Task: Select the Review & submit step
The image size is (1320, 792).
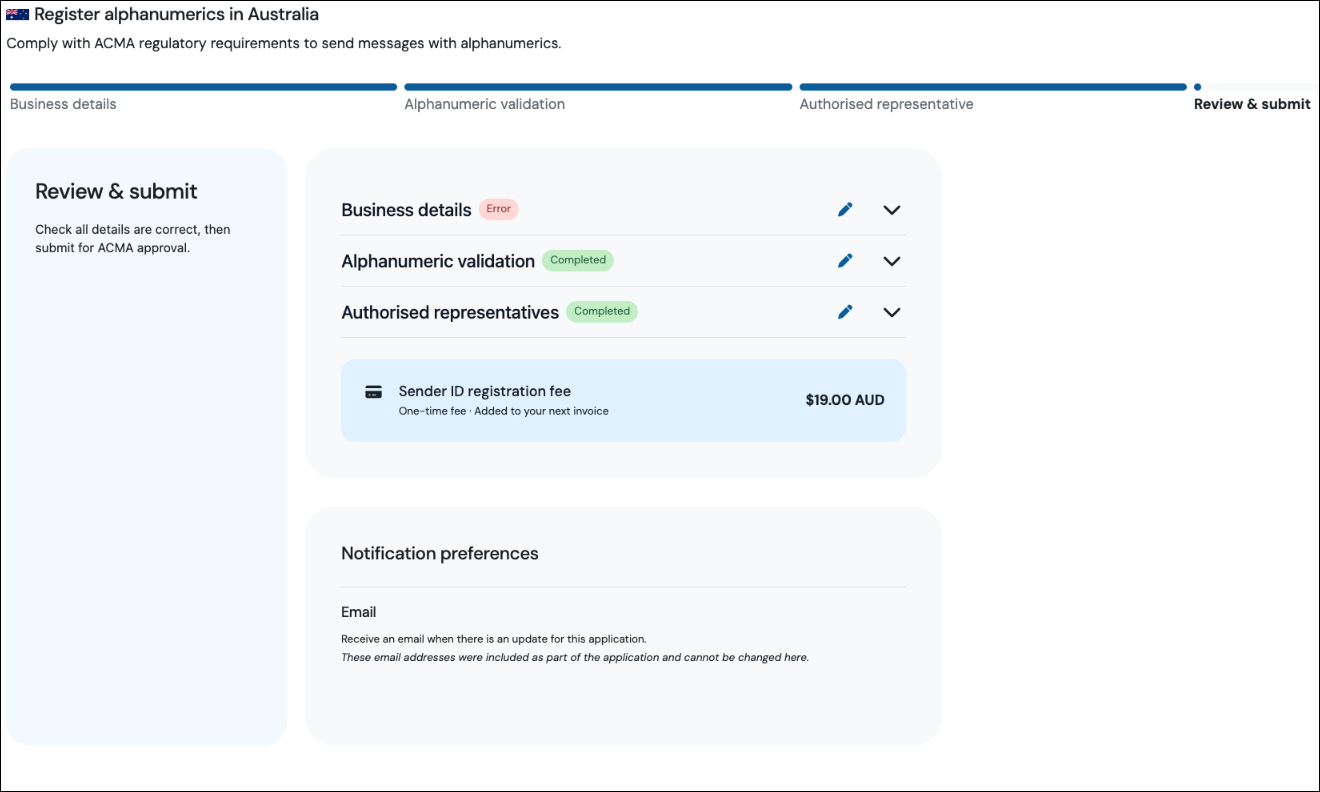Action: point(1252,104)
